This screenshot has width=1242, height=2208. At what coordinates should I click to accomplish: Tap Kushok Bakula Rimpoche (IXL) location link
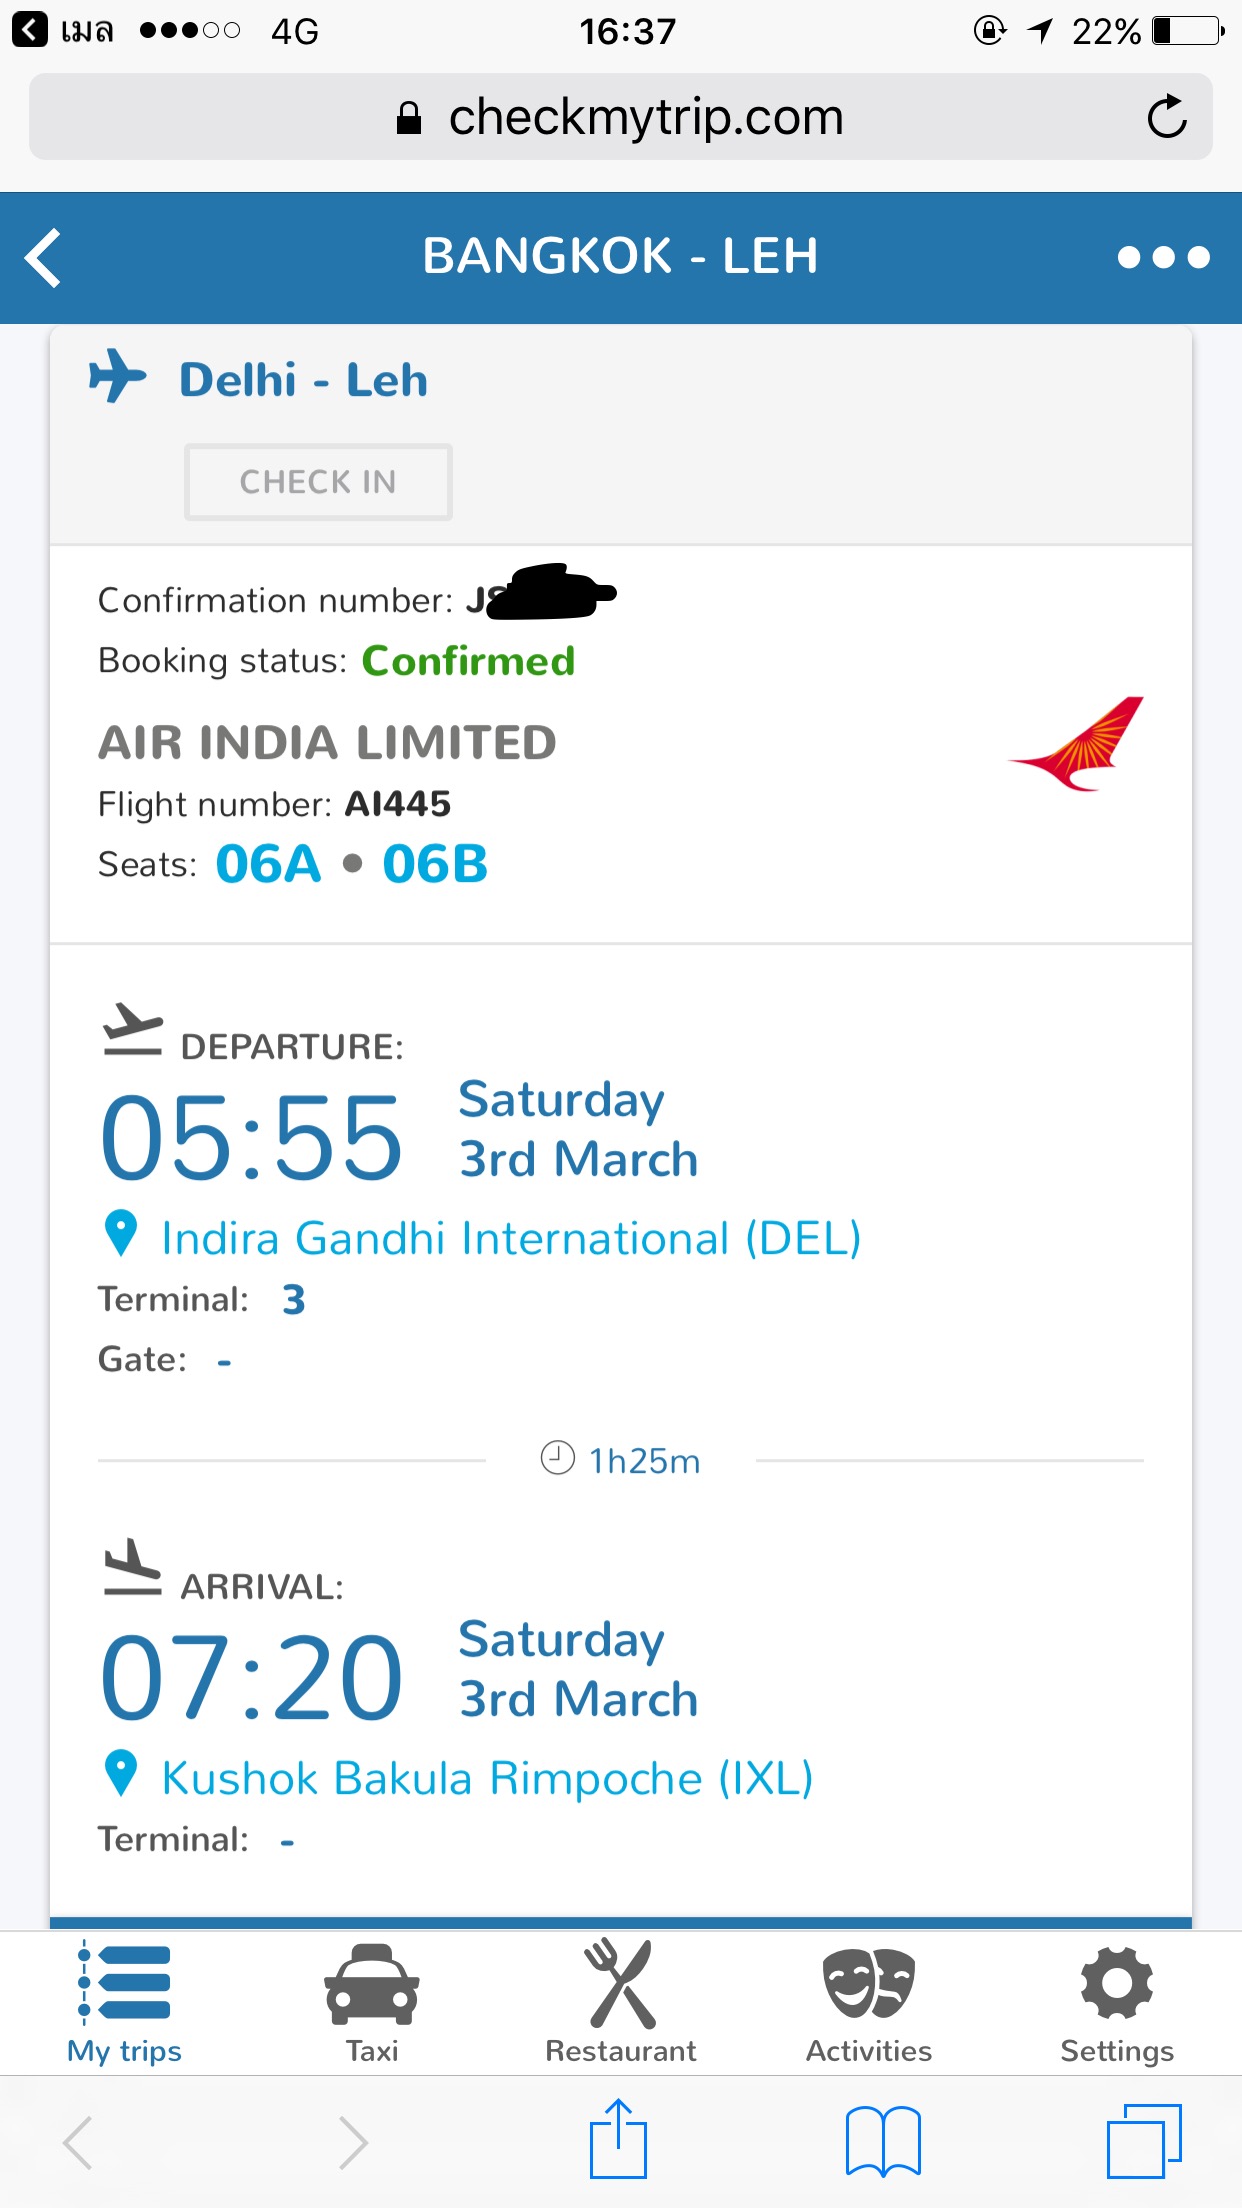click(487, 1778)
